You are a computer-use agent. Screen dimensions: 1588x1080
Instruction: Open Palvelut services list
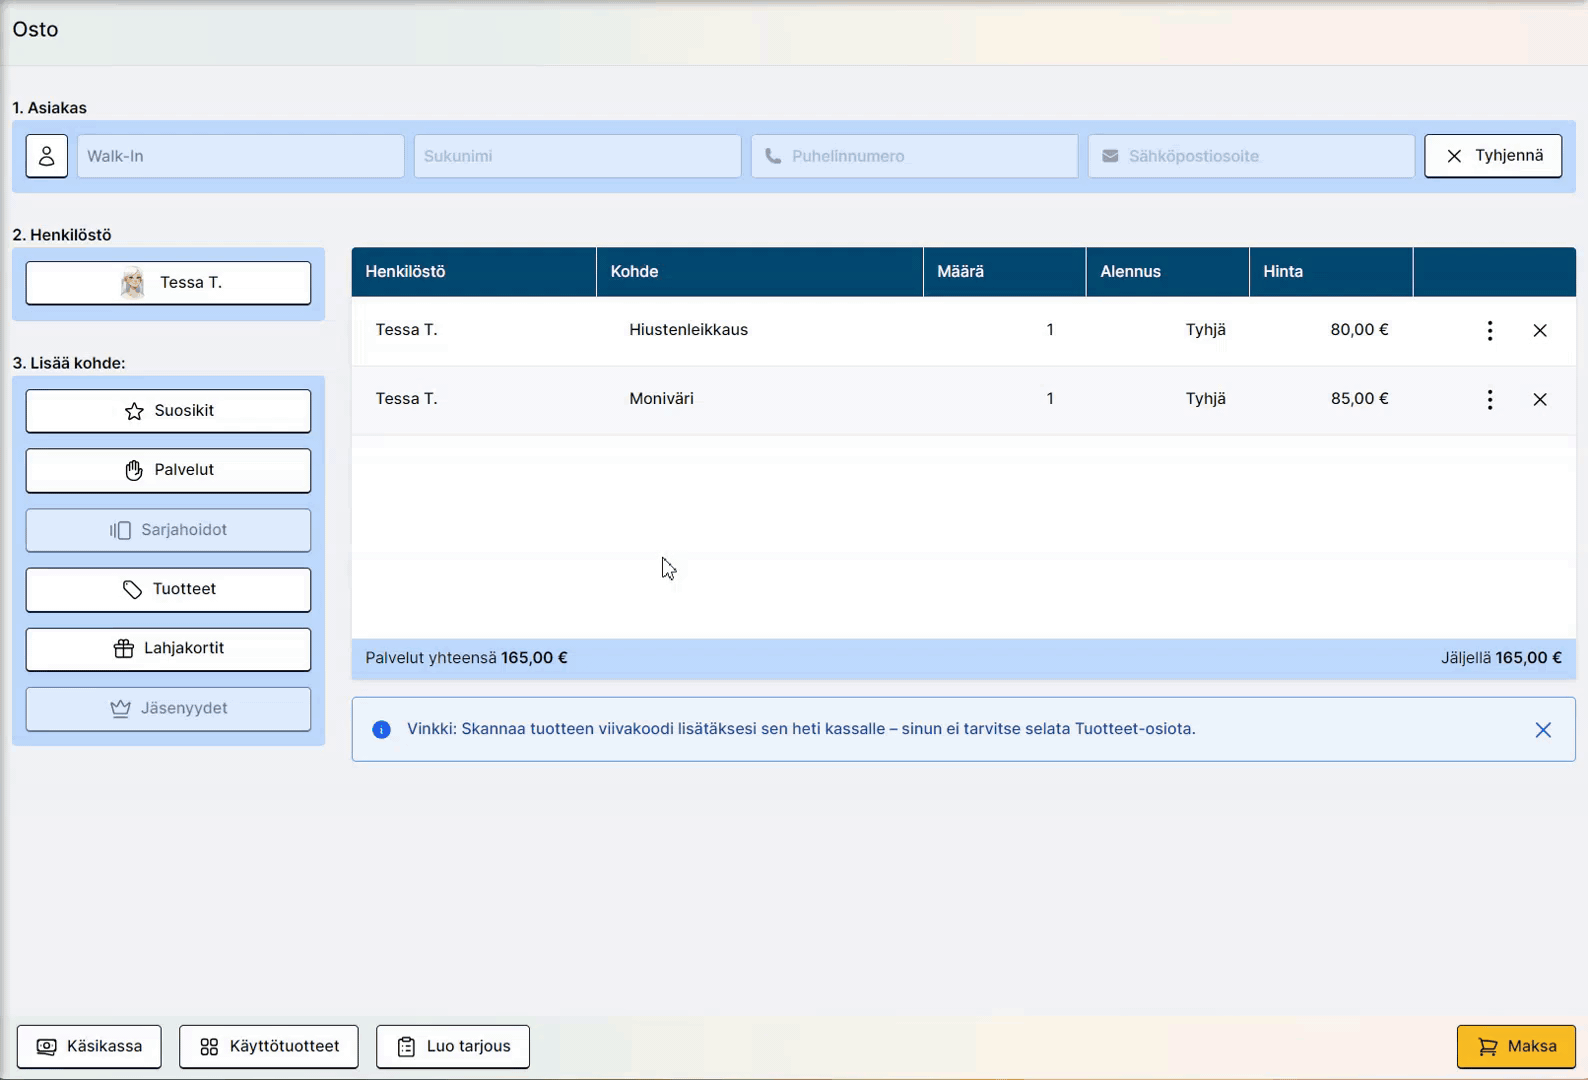pyautogui.click(x=168, y=470)
